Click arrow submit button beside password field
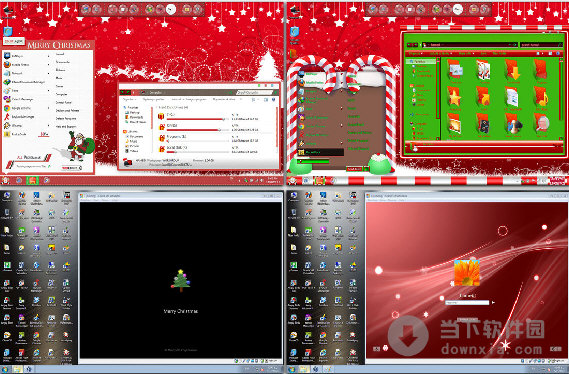The width and height of the screenshot is (569, 374). pos(493,302)
